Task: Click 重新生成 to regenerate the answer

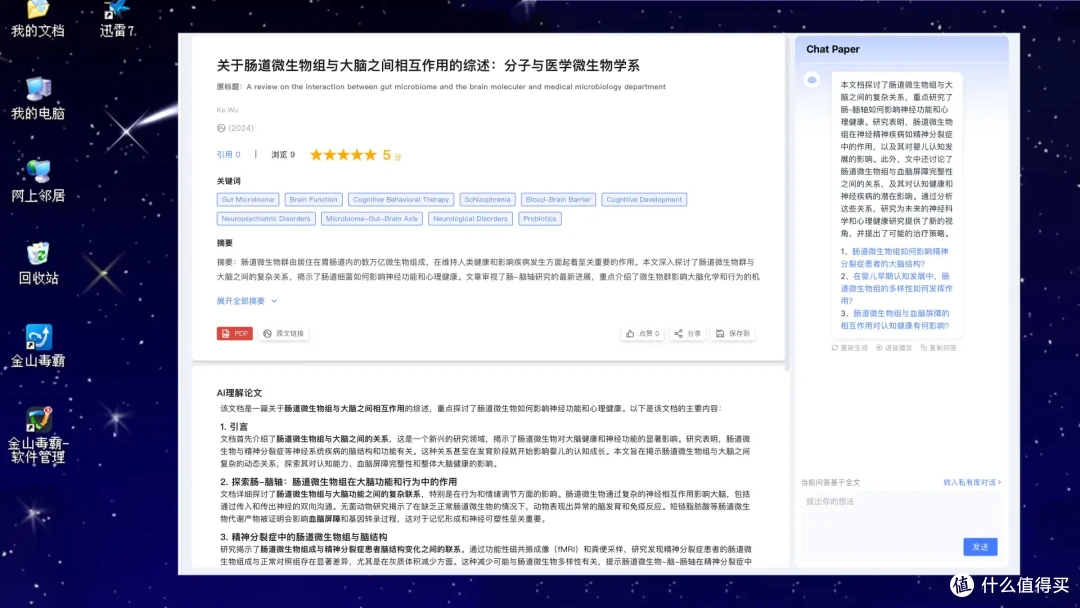Action: coord(849,348)
